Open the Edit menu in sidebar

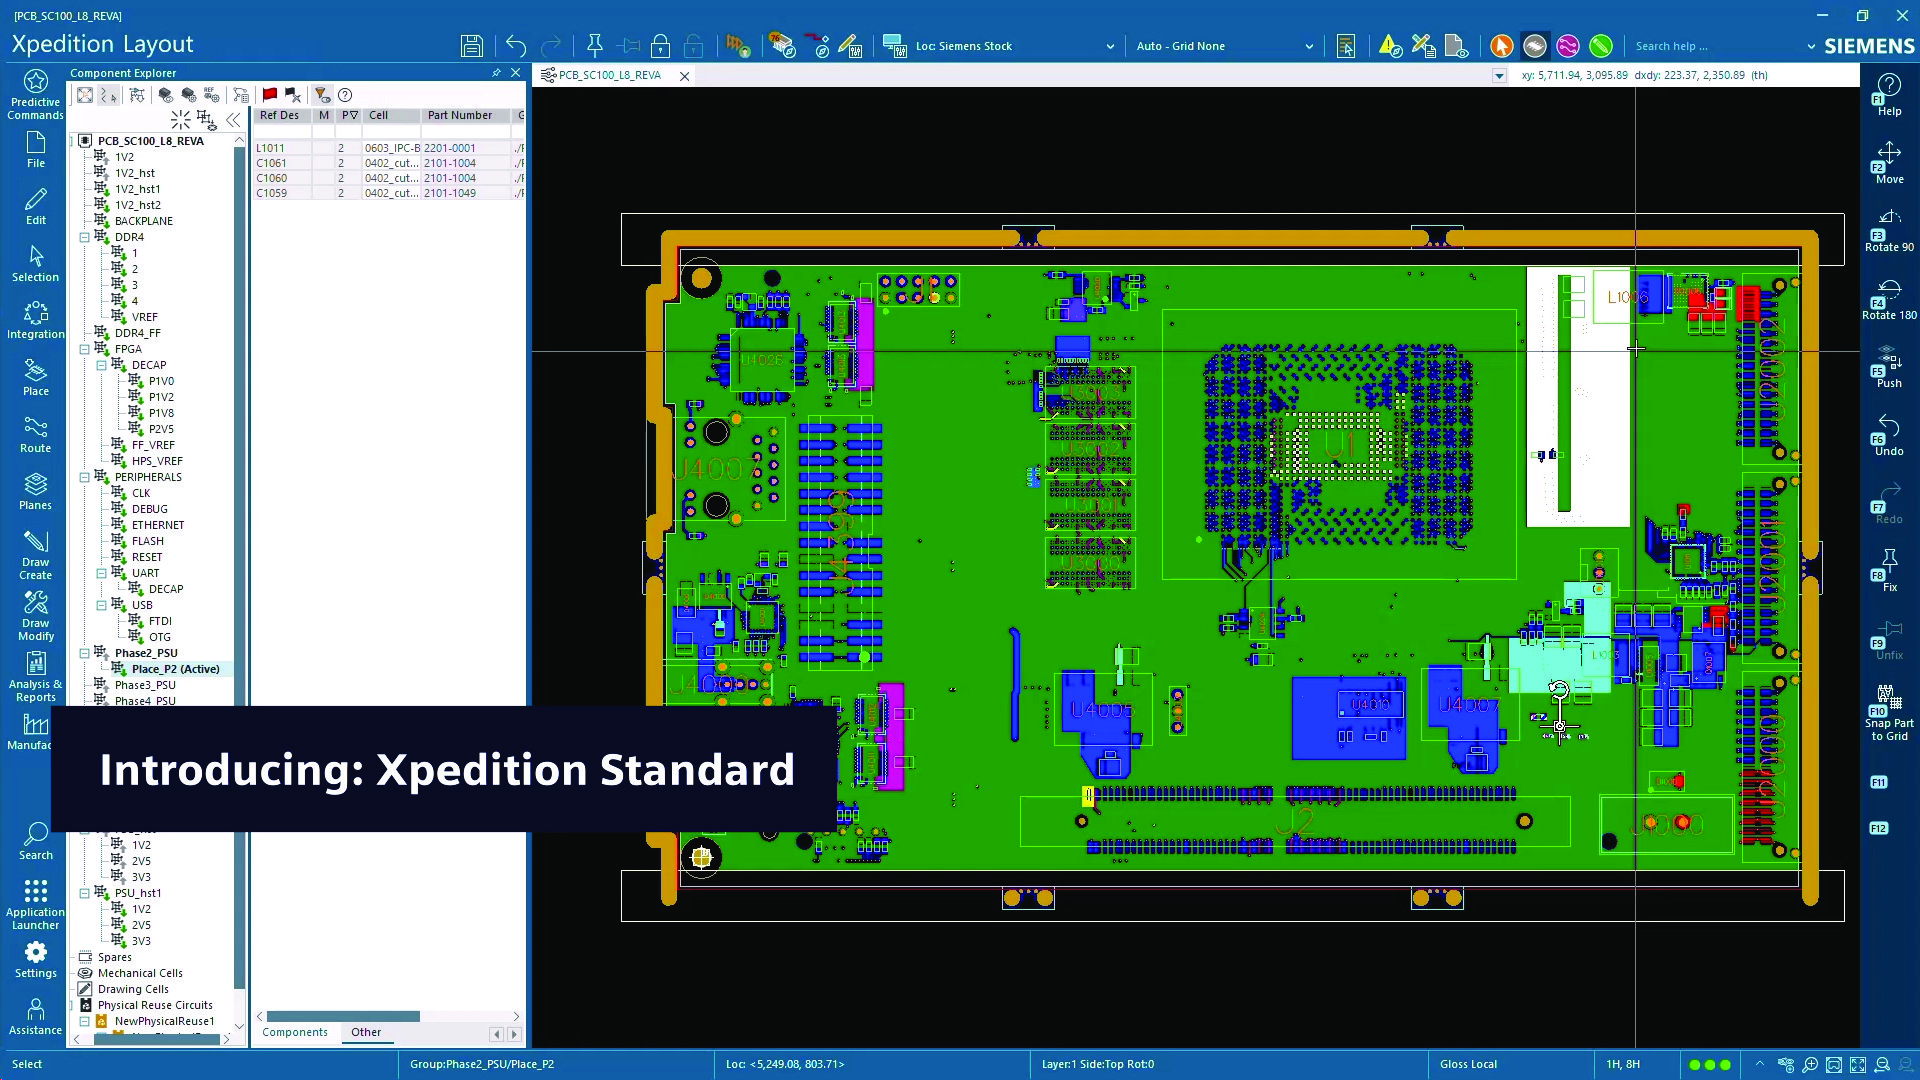[35, 207]
